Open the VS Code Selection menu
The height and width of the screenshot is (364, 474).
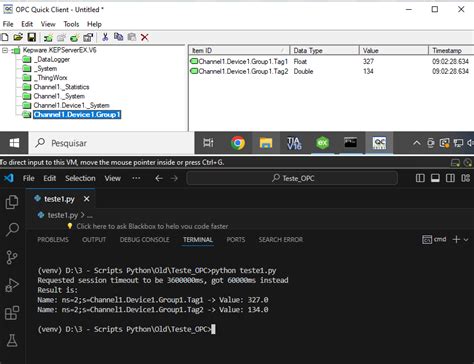click(80, 178)
